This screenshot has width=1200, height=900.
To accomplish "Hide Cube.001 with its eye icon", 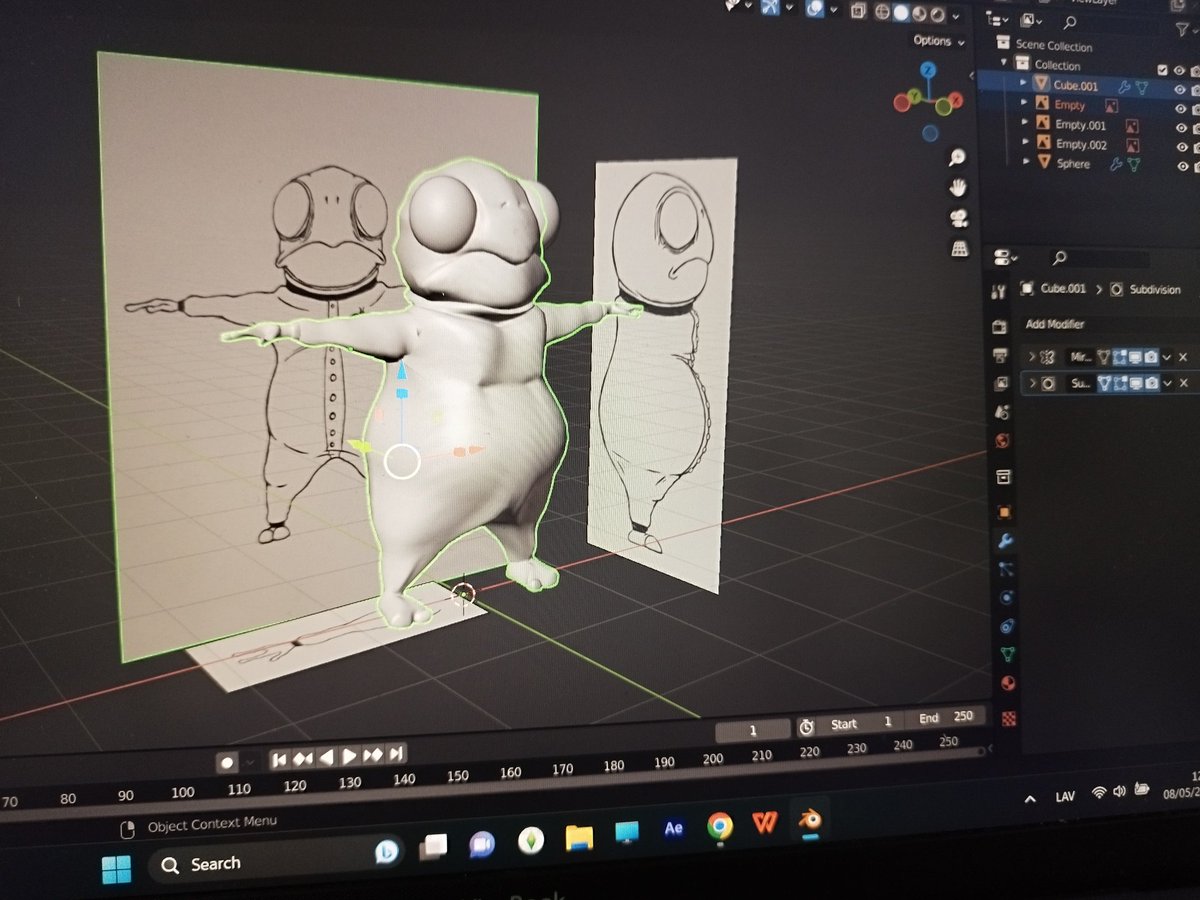I will coord(1180,90).
